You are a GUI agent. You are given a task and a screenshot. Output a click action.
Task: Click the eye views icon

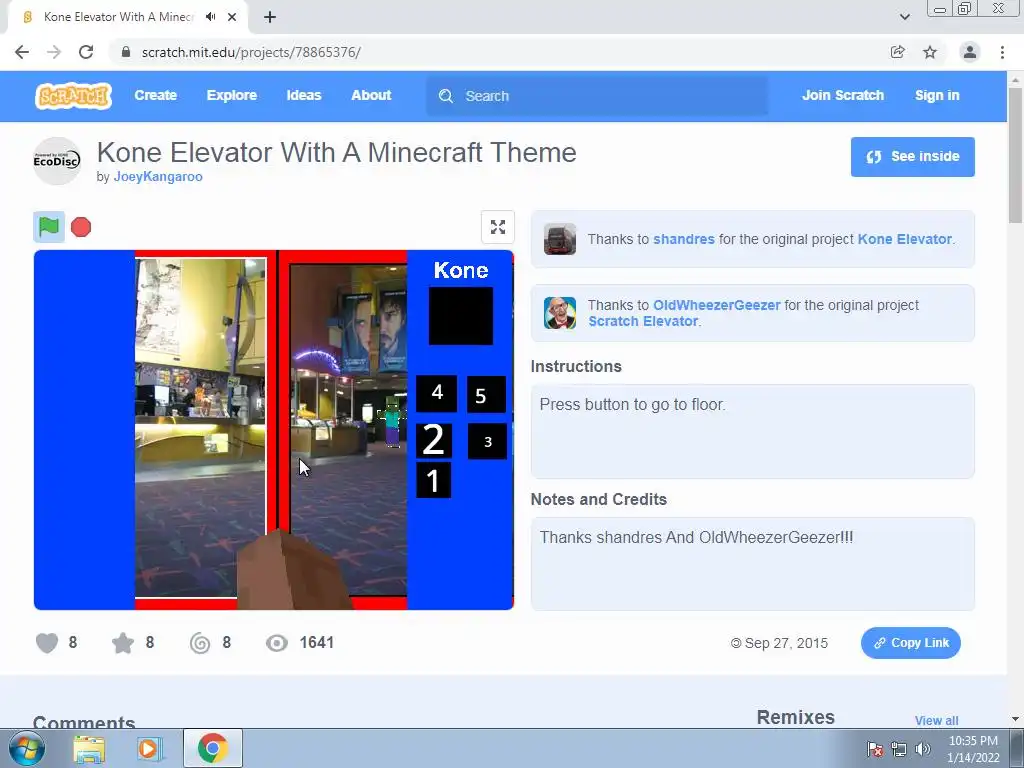tap(277, 643)
